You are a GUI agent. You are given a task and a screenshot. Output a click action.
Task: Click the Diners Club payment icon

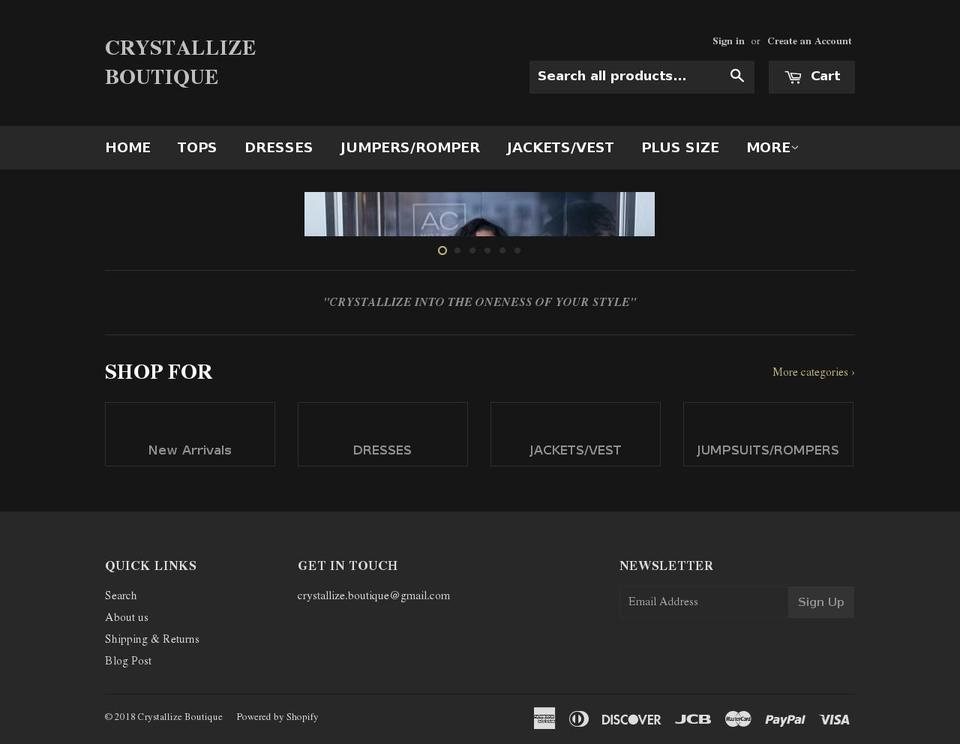(579, 718)
